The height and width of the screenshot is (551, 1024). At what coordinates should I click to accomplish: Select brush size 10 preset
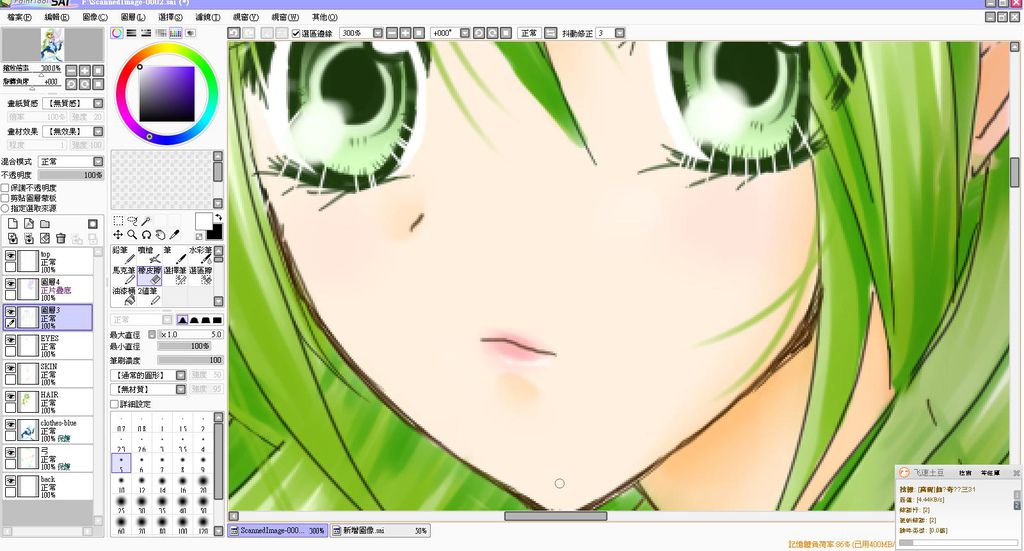coord(121,484)
